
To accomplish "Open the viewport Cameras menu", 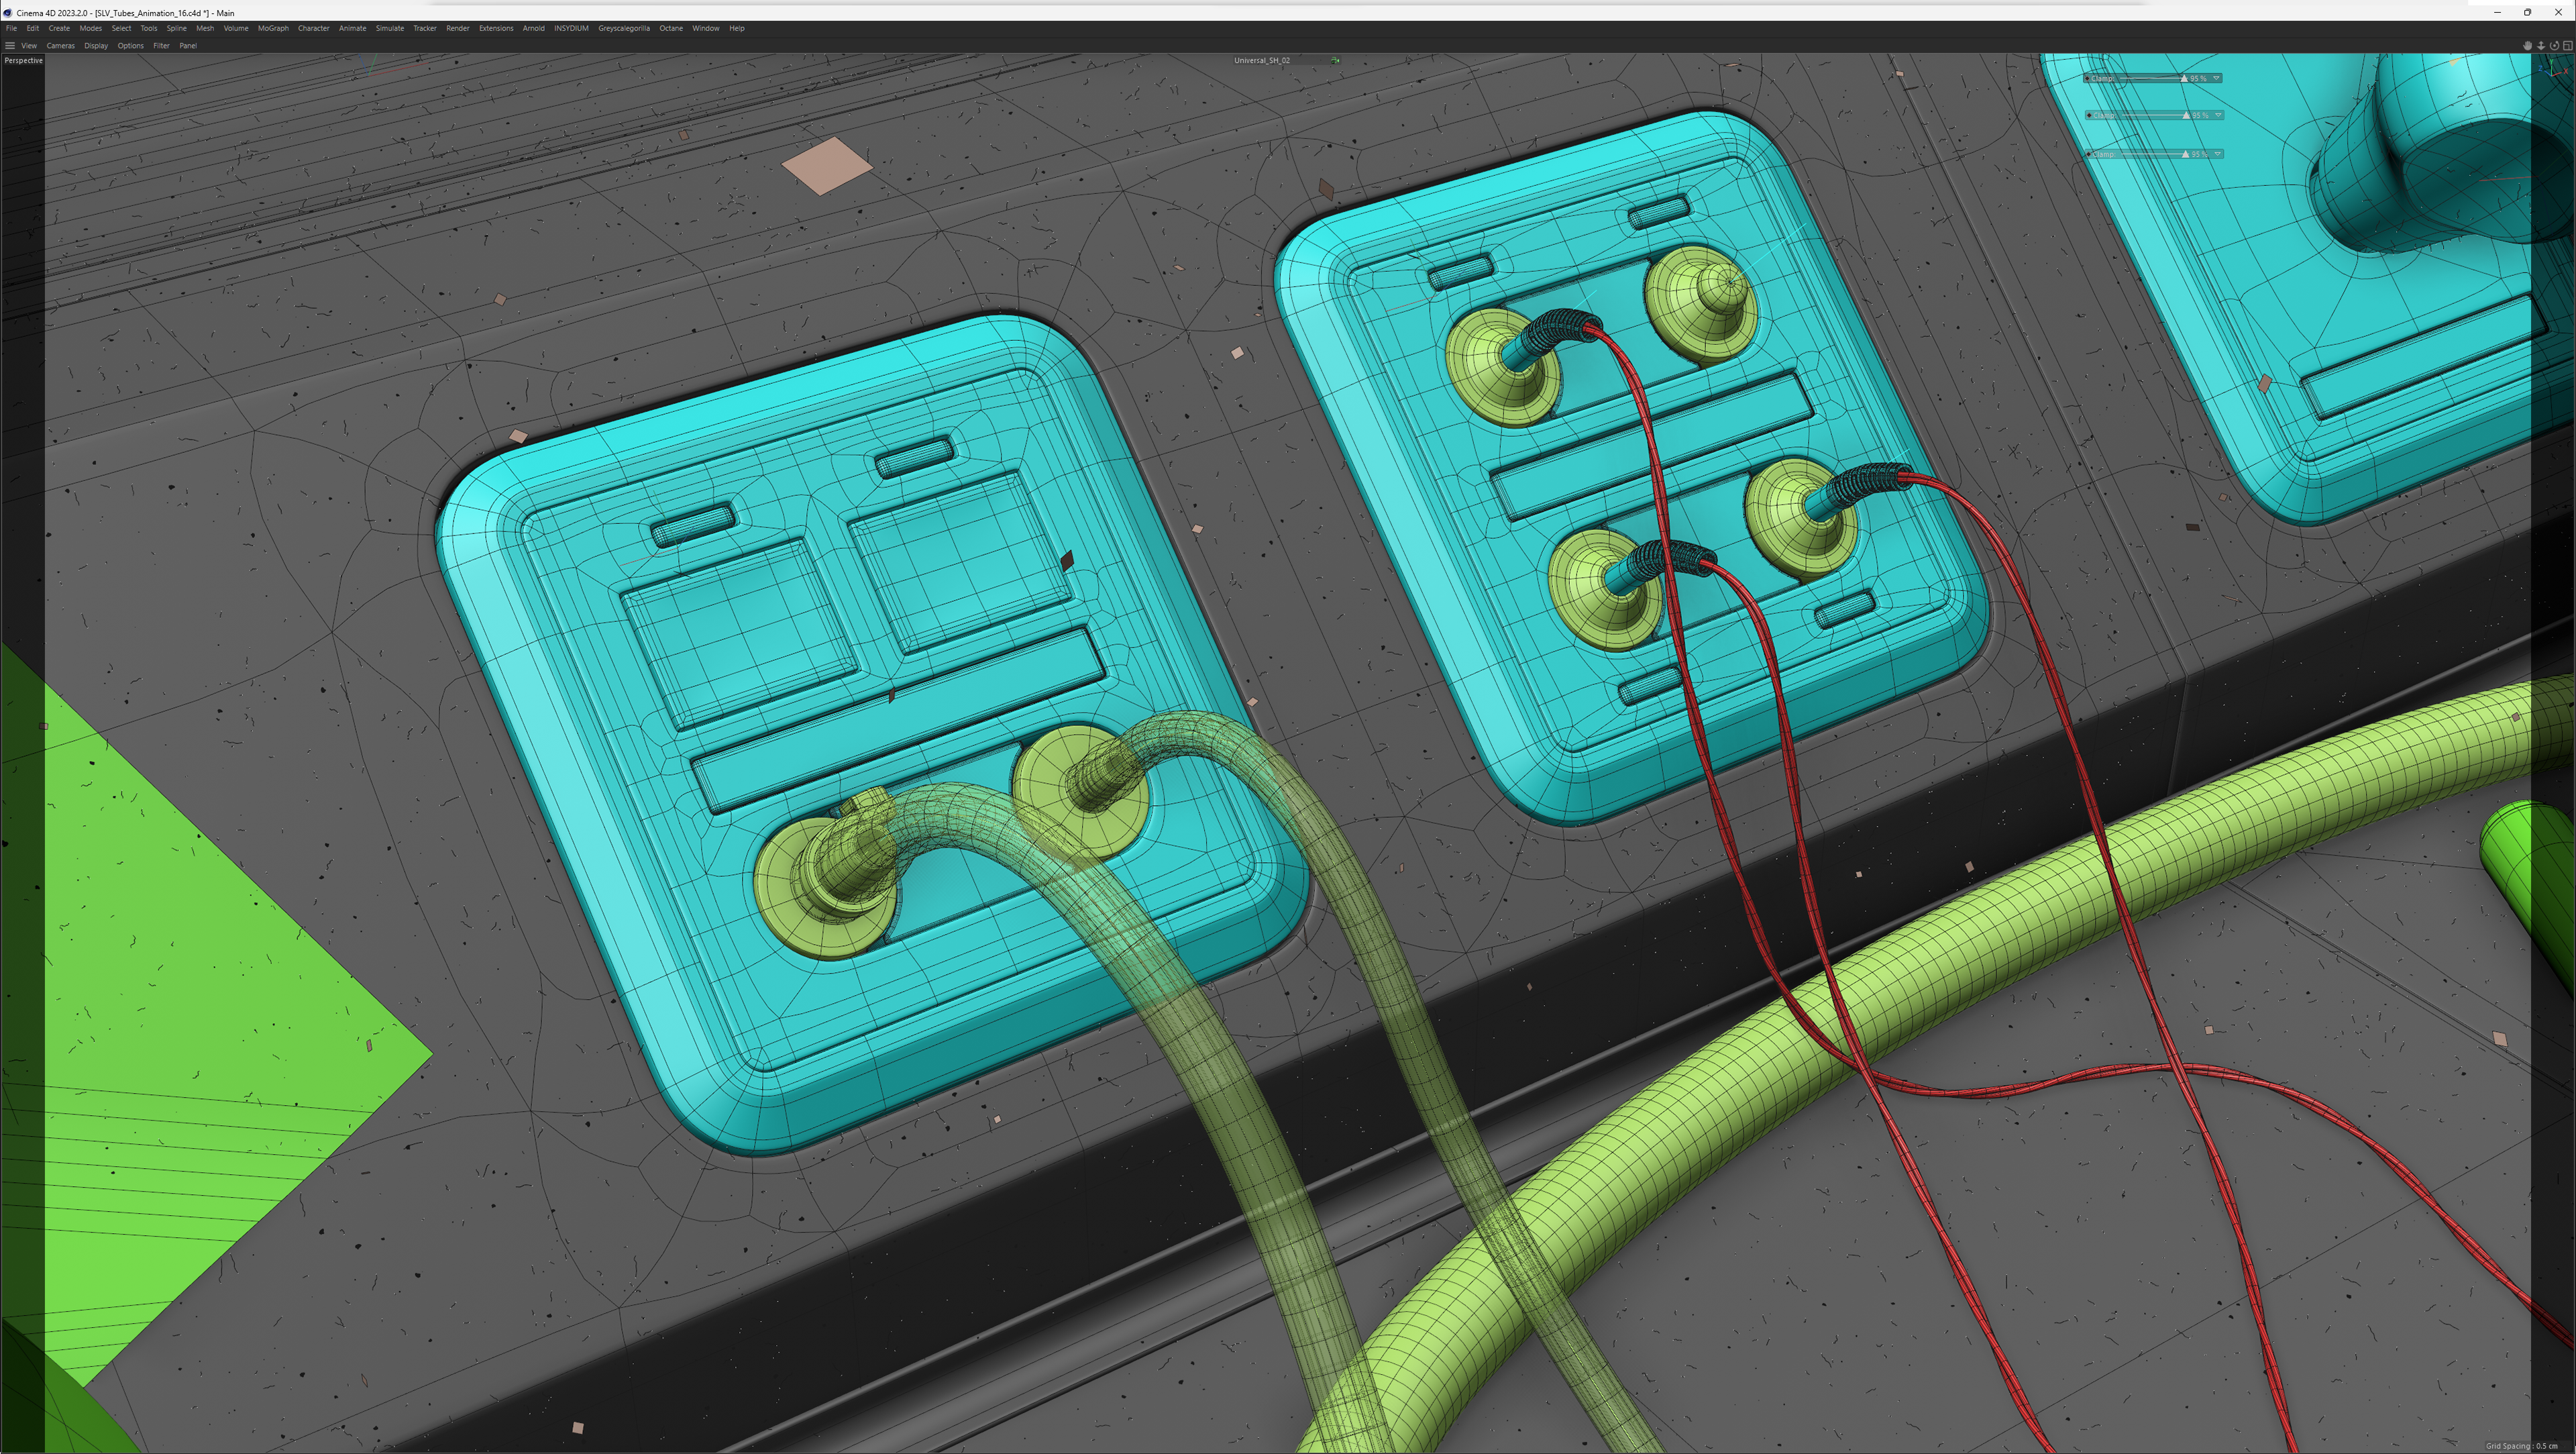I will coord(60,46).
